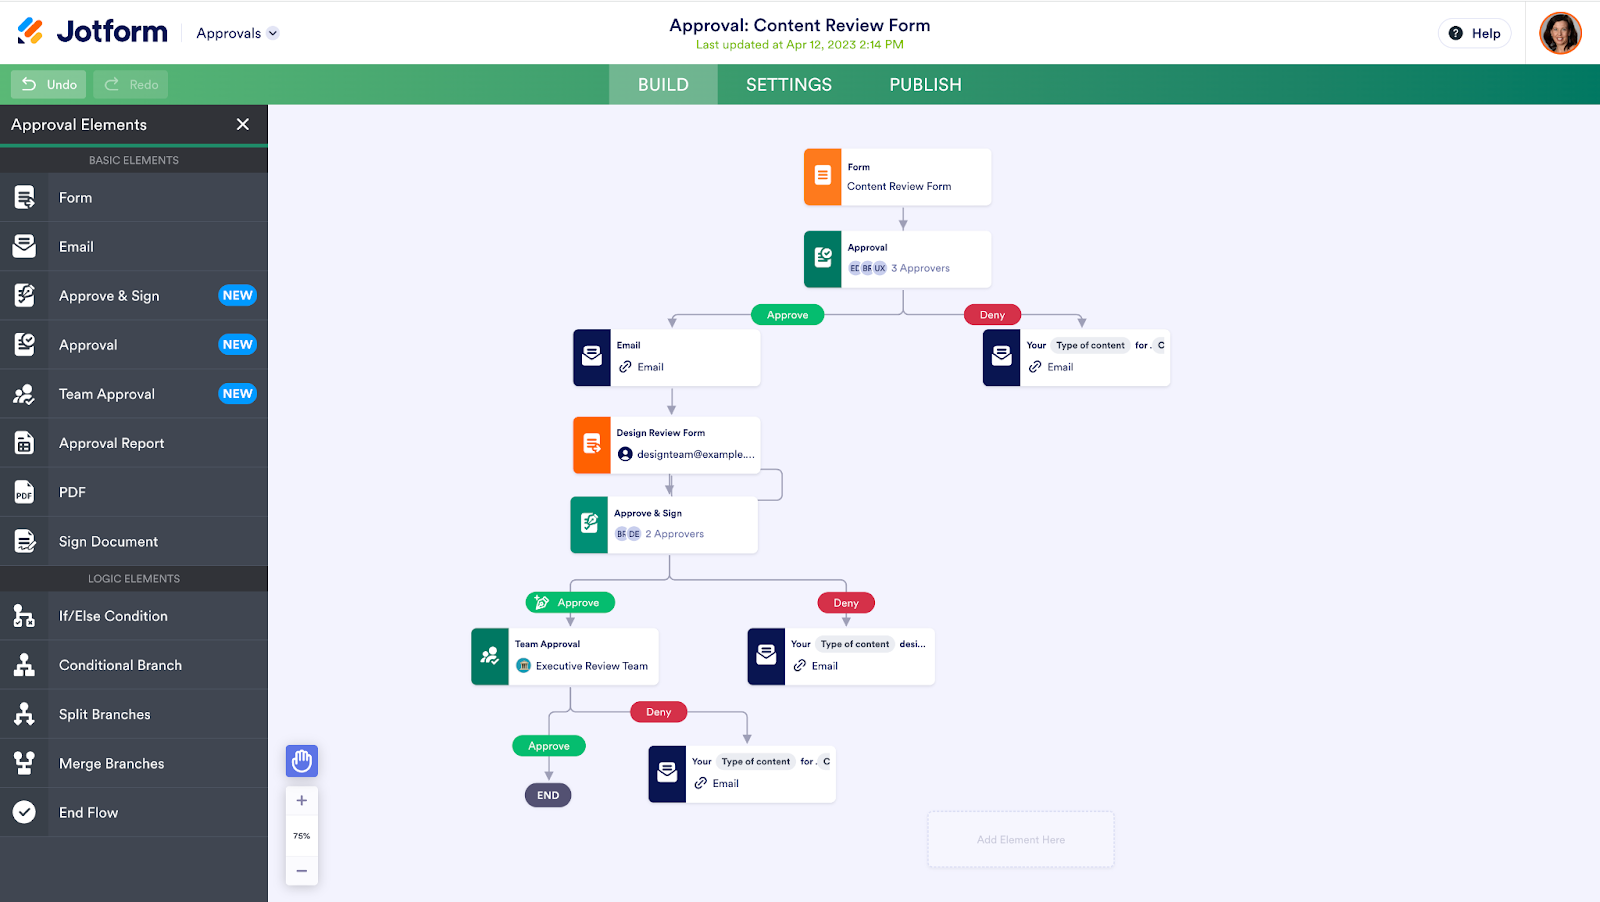Click the Merge Branches icon
The image size is (1600, 902).
pos(24,763)
